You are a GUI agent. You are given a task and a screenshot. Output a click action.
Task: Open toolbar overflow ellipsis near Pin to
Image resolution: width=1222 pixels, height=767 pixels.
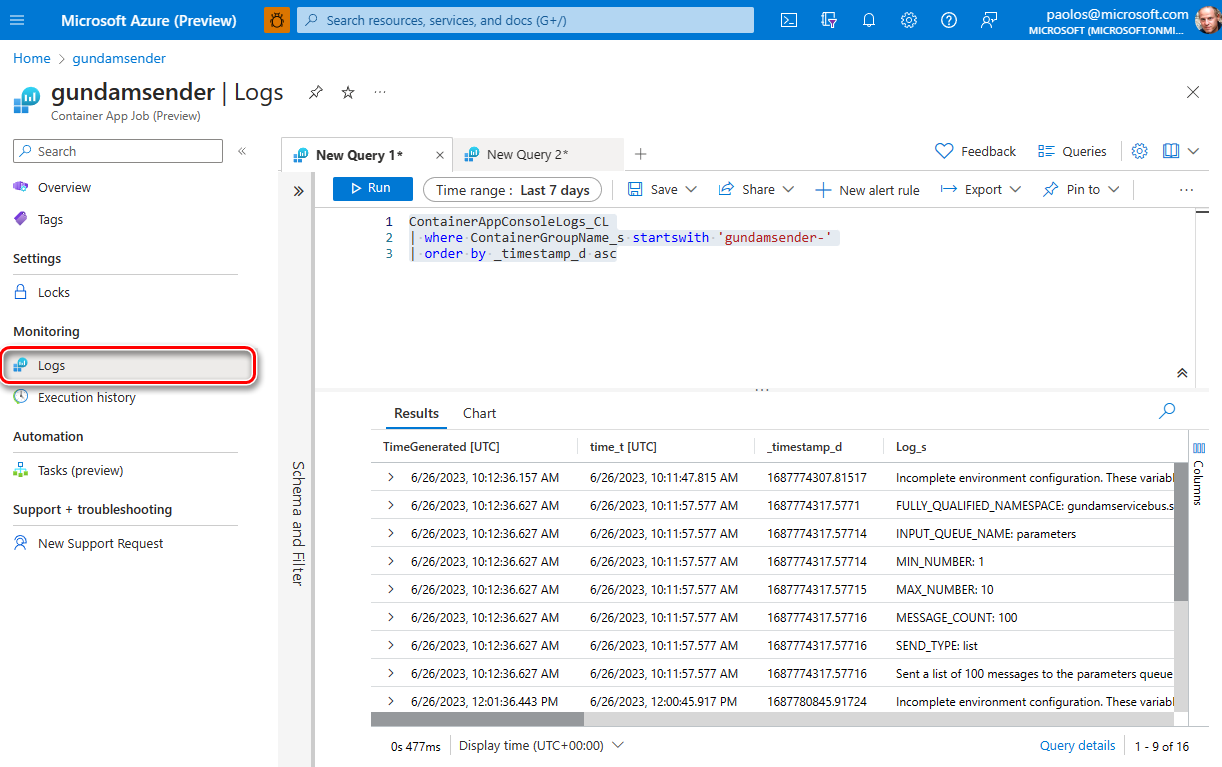(1187, 190)
